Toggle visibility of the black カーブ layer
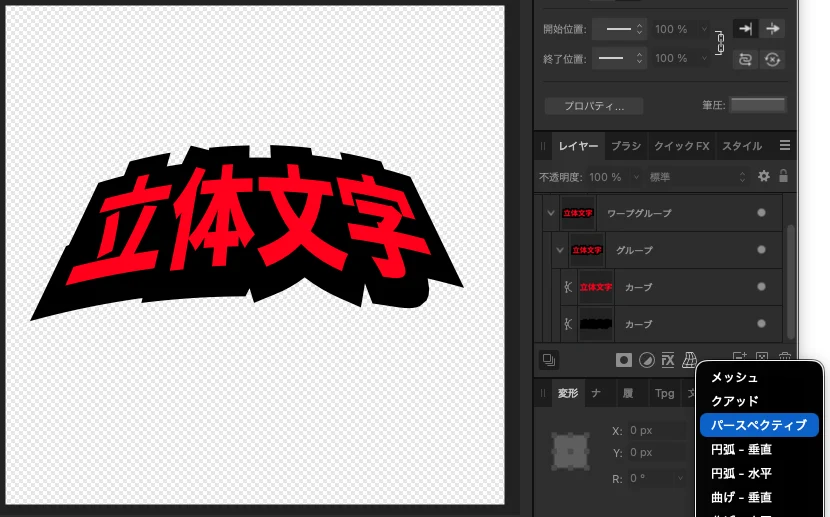 pyautogui.click(x=761, y=324)
